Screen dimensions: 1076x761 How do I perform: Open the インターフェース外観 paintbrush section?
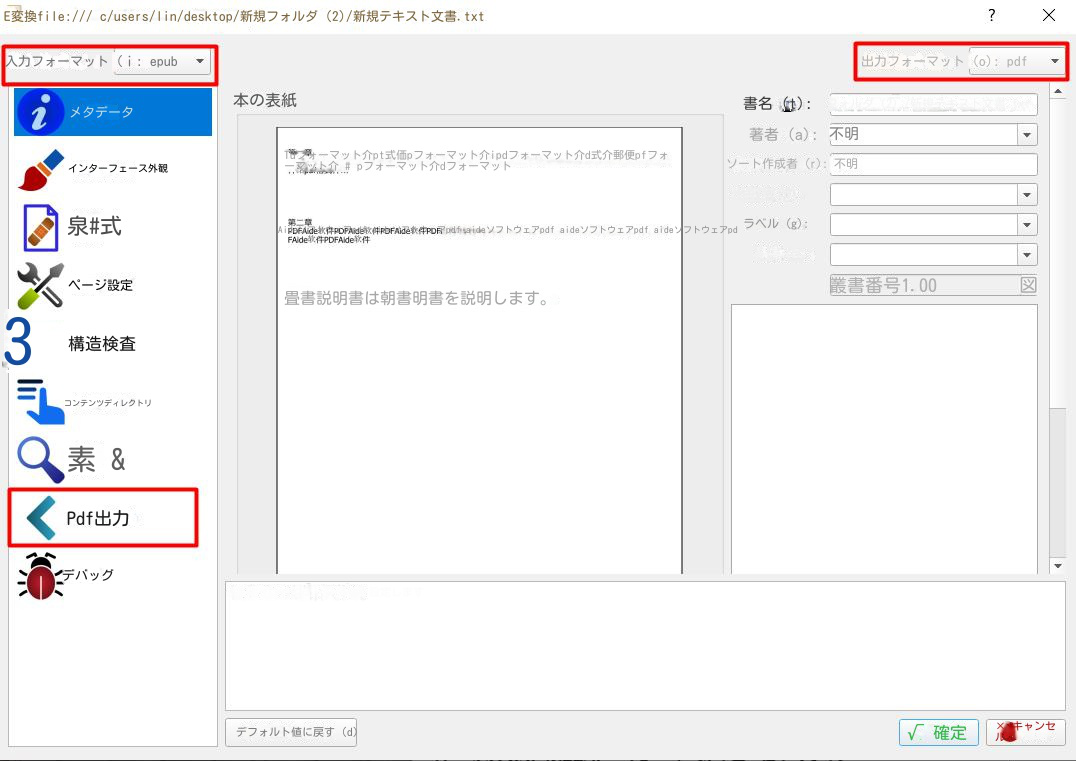[x=40, y=169]
